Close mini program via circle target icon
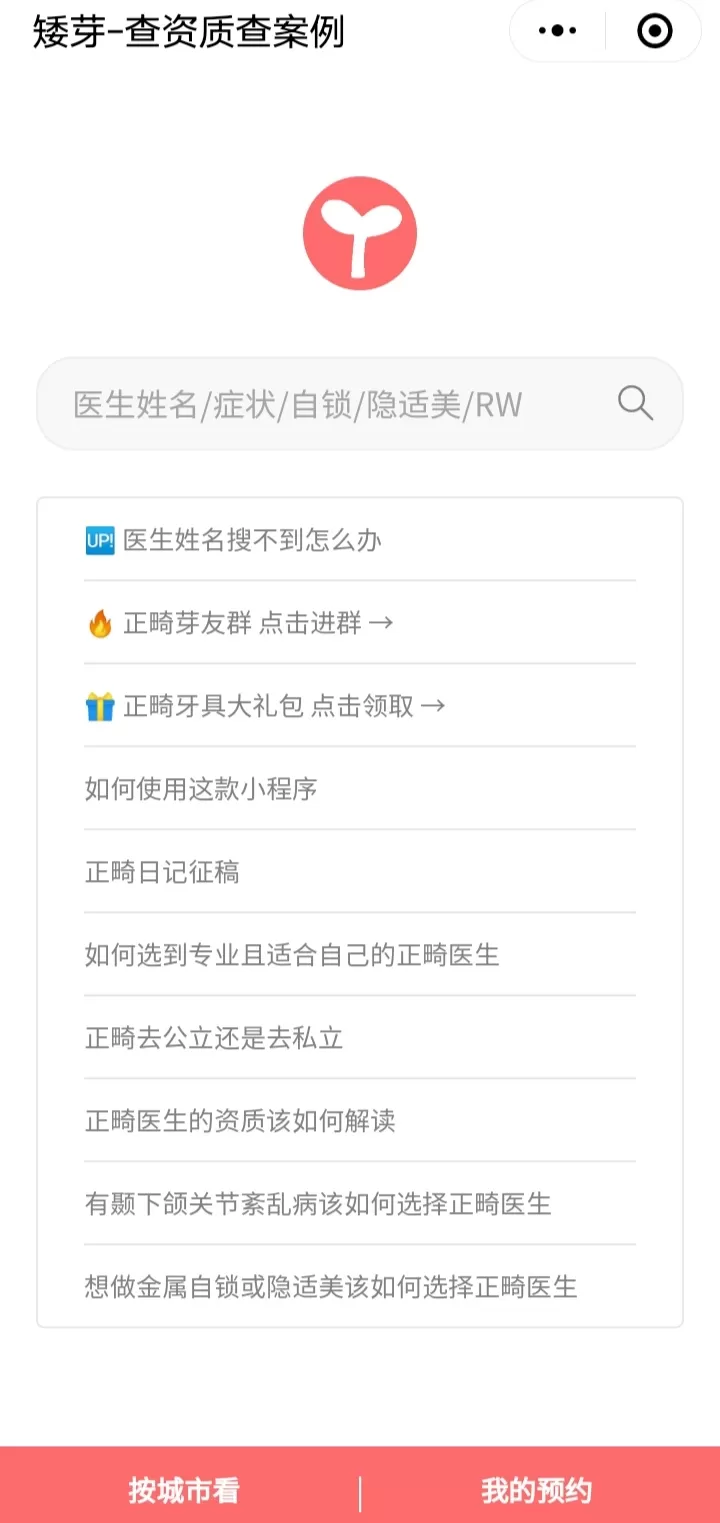This screenshot has width=720, height=1523. pyautogui.click(x=655, y=31)
